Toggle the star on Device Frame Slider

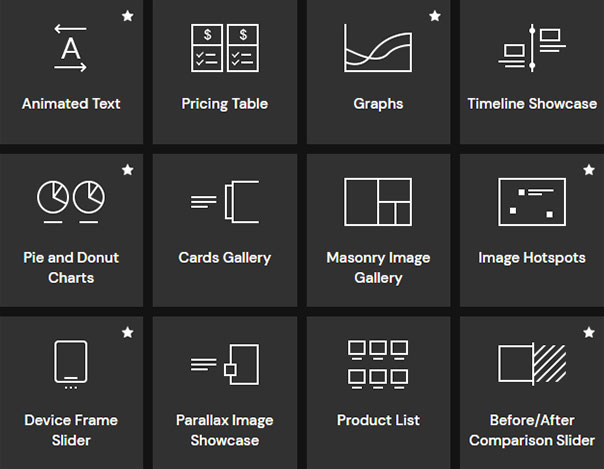click(x=127, y=332)
